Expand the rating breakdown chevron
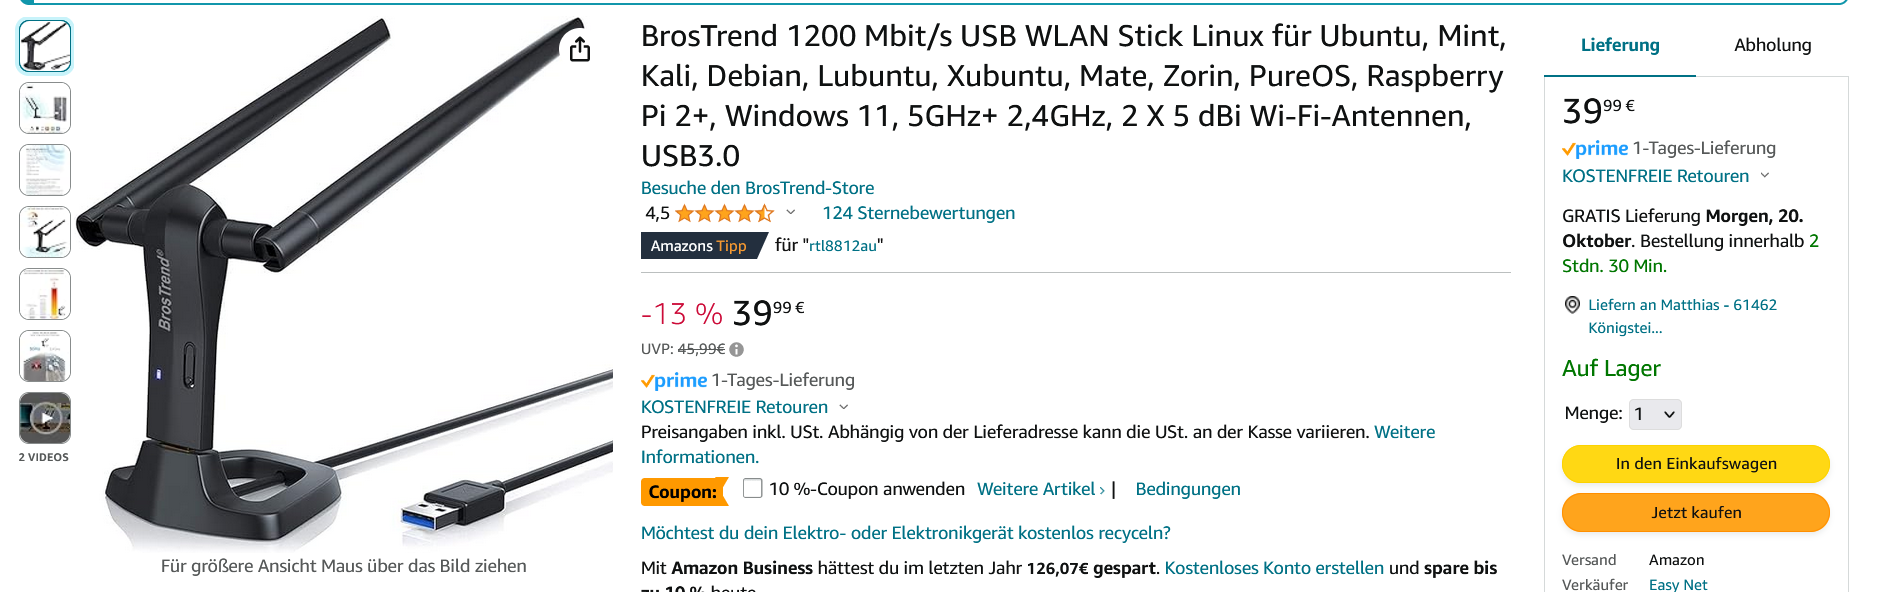This screenshot has height=592, width=1891. coord(791,212)
